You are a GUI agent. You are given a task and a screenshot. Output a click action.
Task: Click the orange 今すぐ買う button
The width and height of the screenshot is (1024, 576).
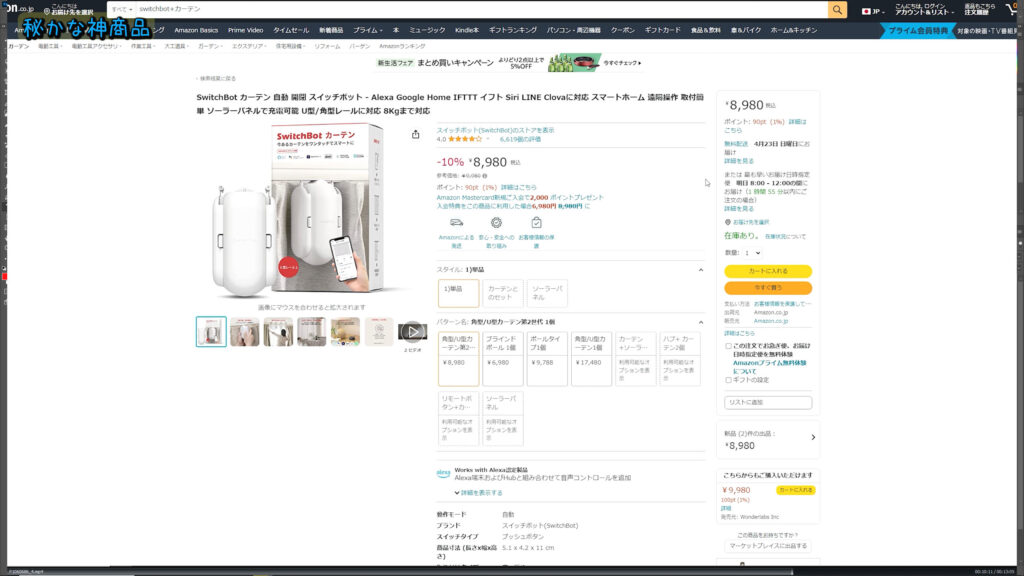click(x=768, y=288)
